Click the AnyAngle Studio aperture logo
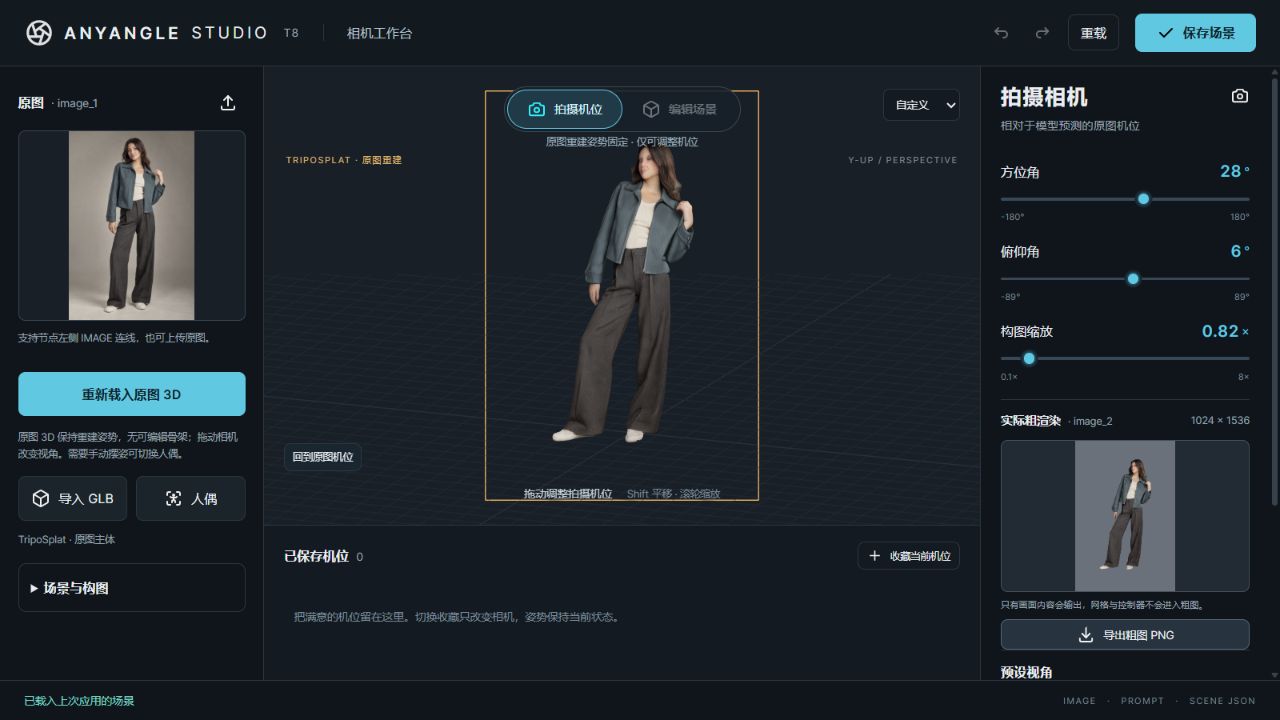Viewport: 1280px width, 720px height. 39,33
